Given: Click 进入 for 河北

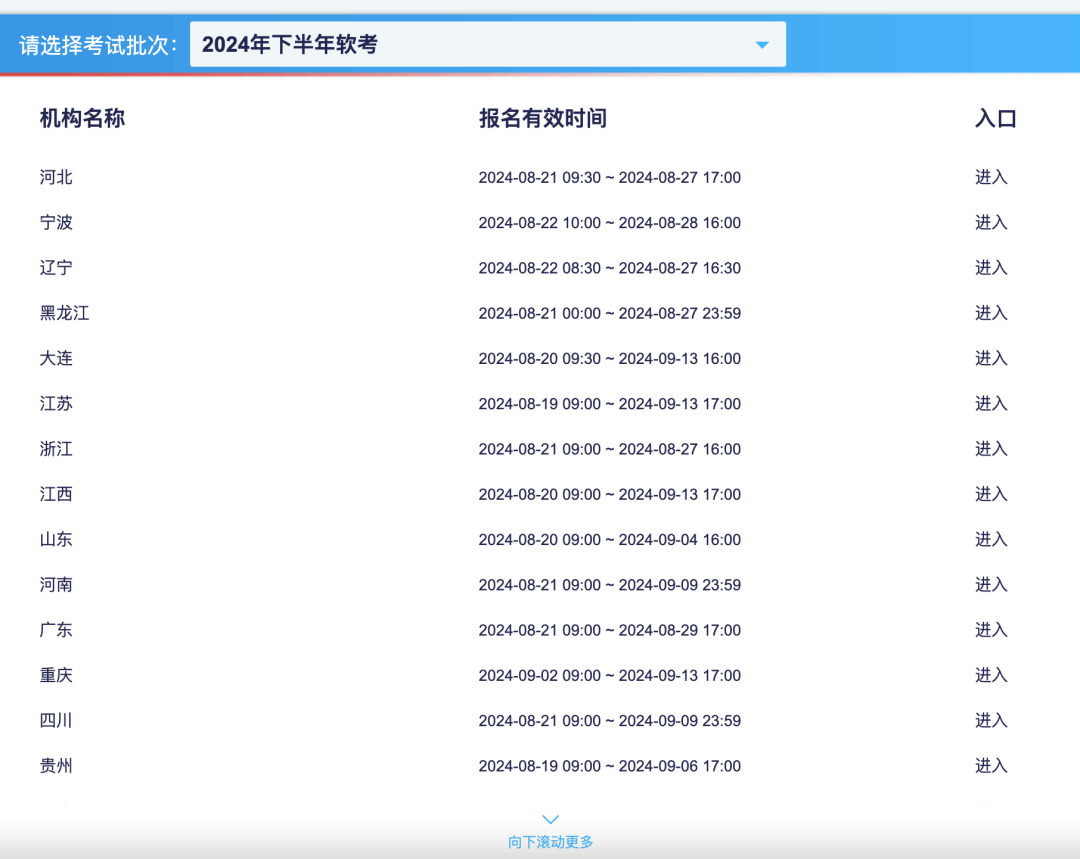Looking at the screenshot, I should [x=991, y=177].
